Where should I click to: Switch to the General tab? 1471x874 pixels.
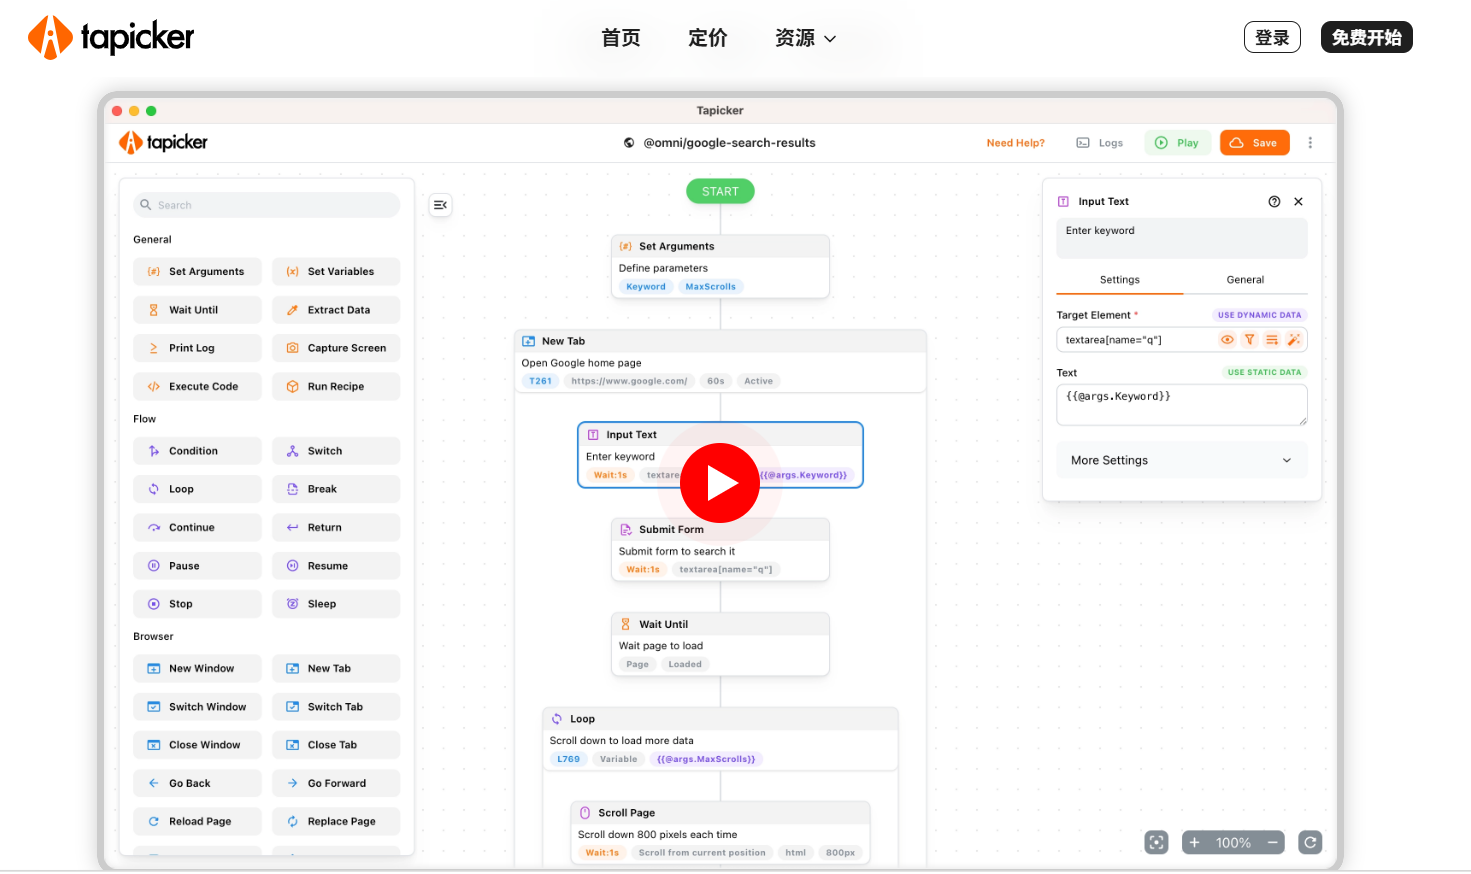click(x=1245, y=280)
